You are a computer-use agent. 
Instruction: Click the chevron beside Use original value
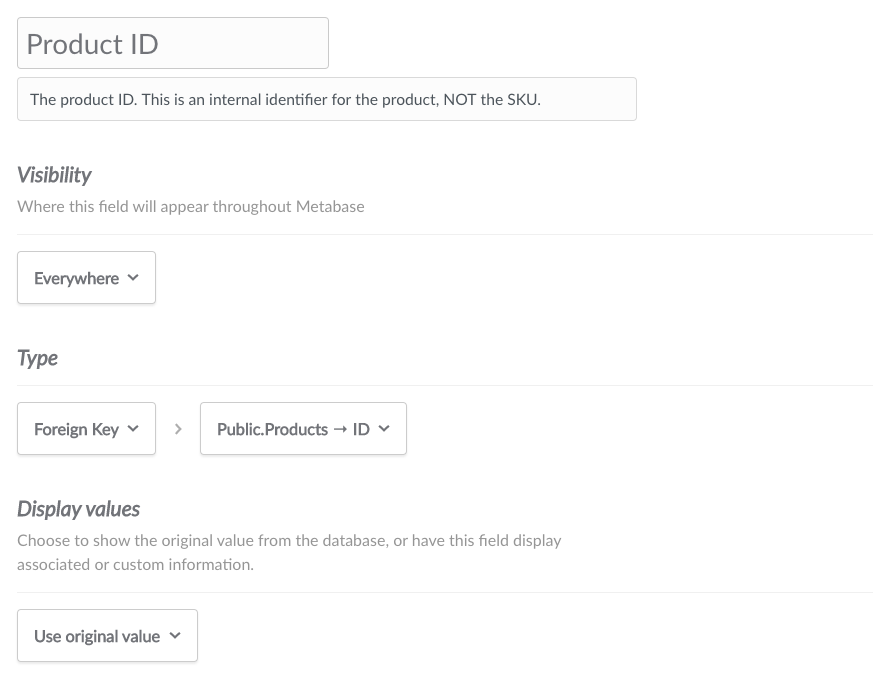coord(175,636)
